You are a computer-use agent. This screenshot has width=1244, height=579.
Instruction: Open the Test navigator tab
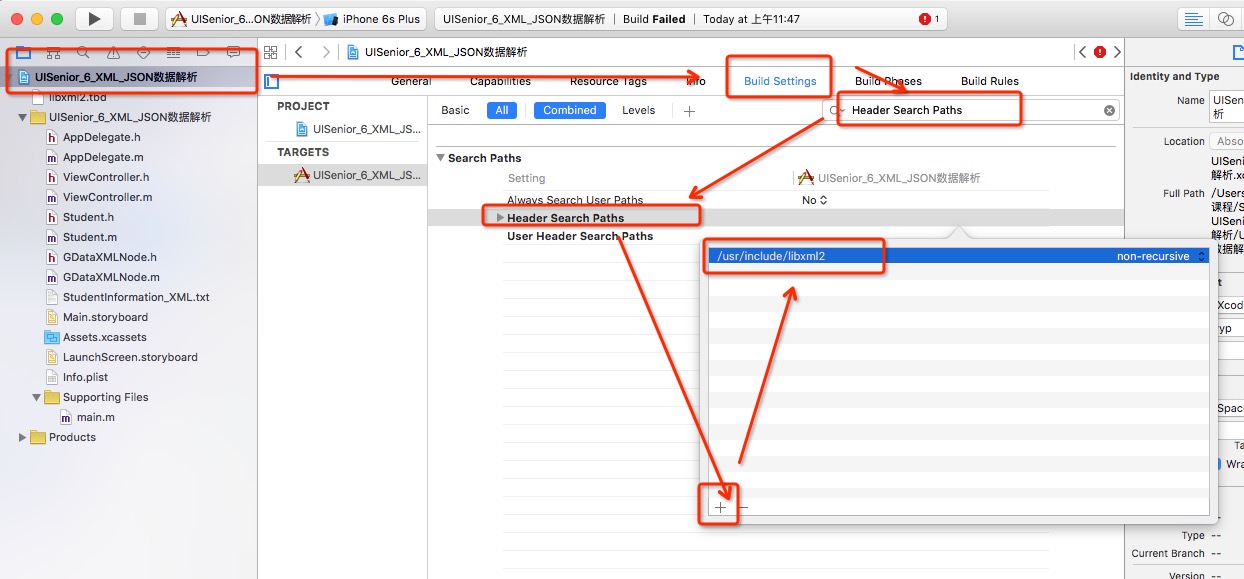[x=143, y=52]
